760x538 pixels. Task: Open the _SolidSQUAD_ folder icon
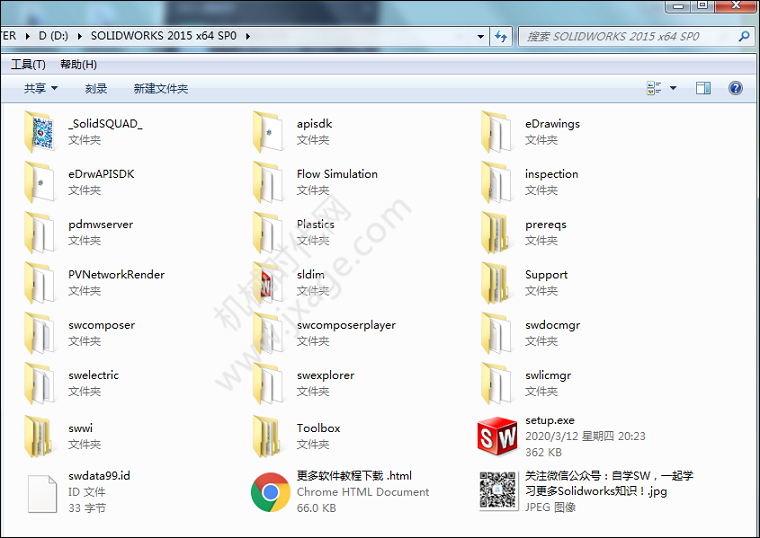tap(39, 132)
